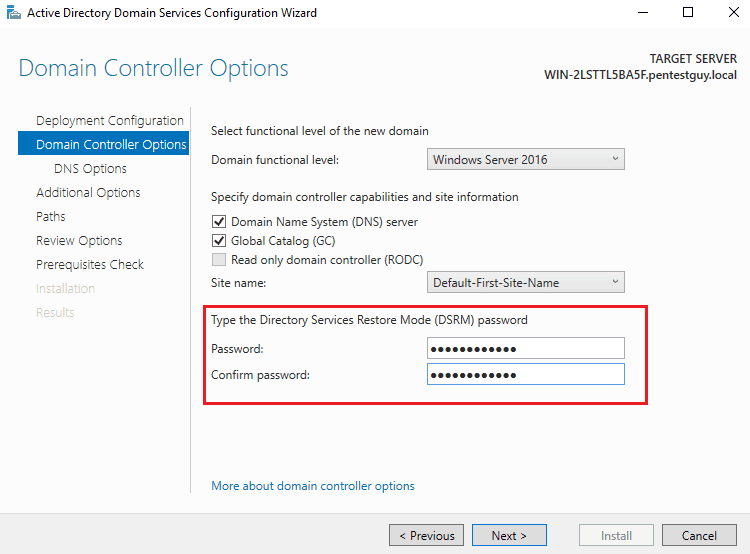Open the Site name dropdown
The image size is (750, 554).
(x=526, y=282)
